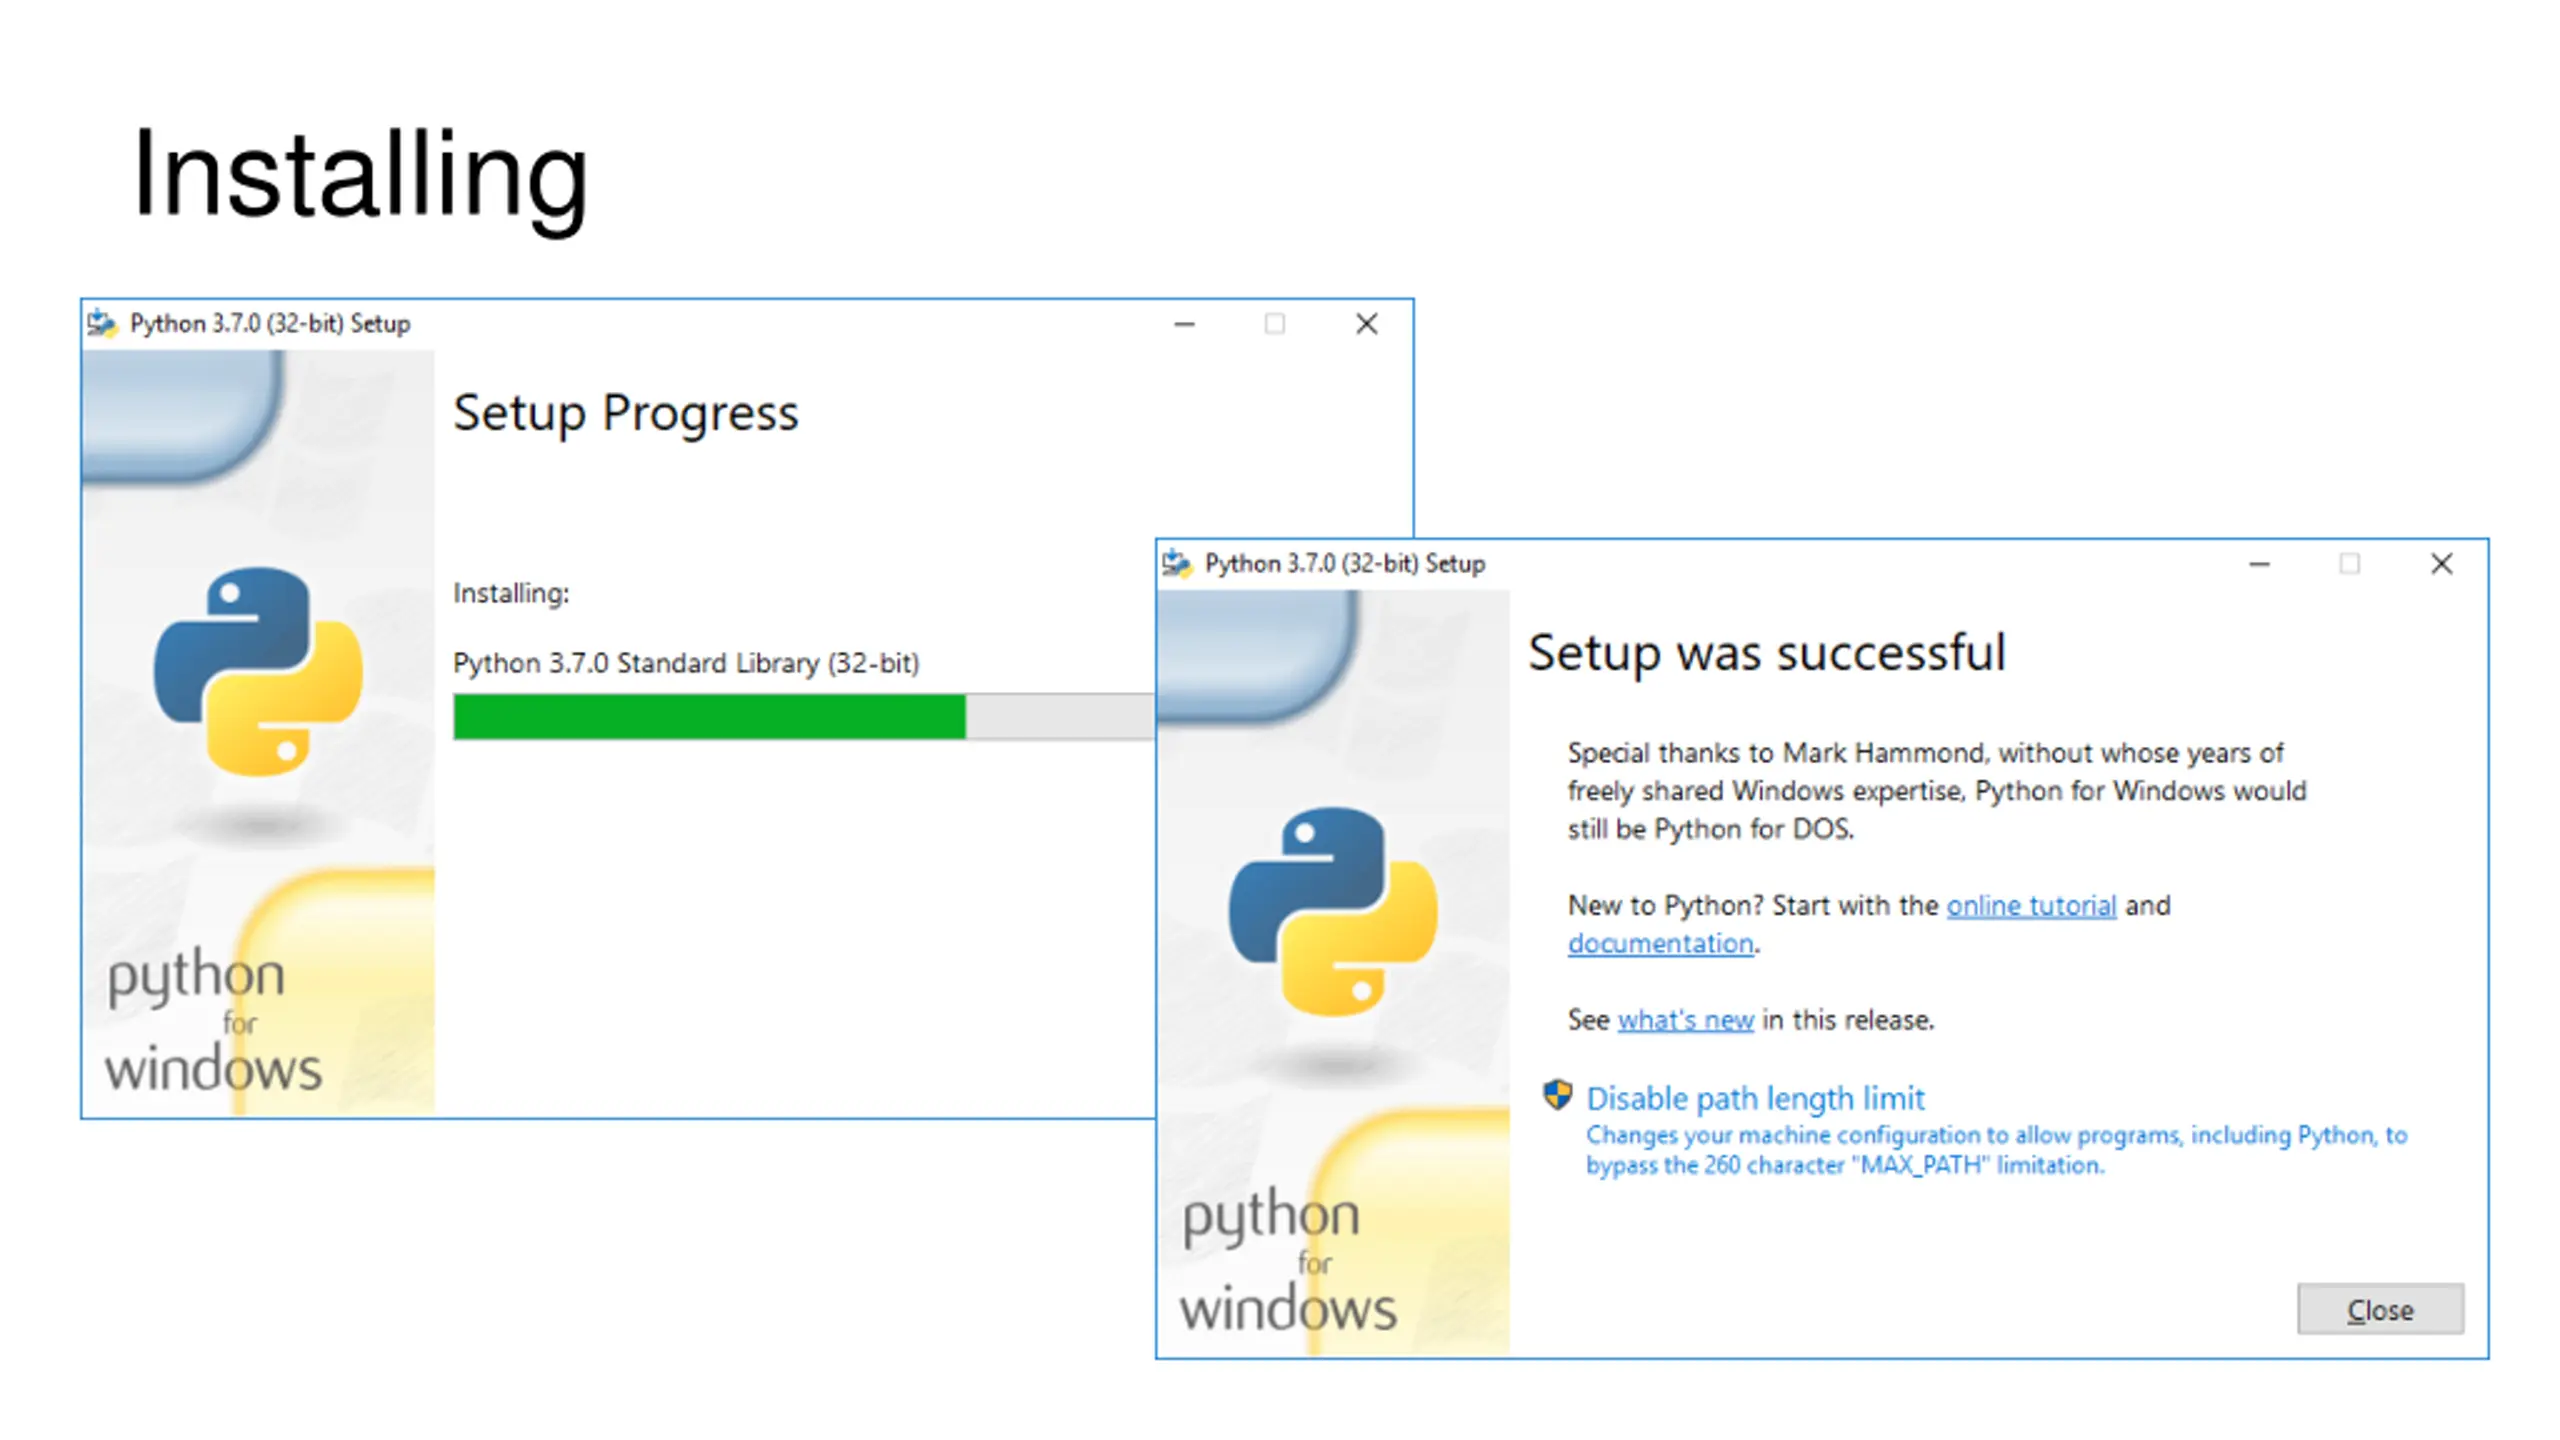The image size is (2560, 1440).
Task: Select Disable path length limit
Action: [x=1755, y=1099]
